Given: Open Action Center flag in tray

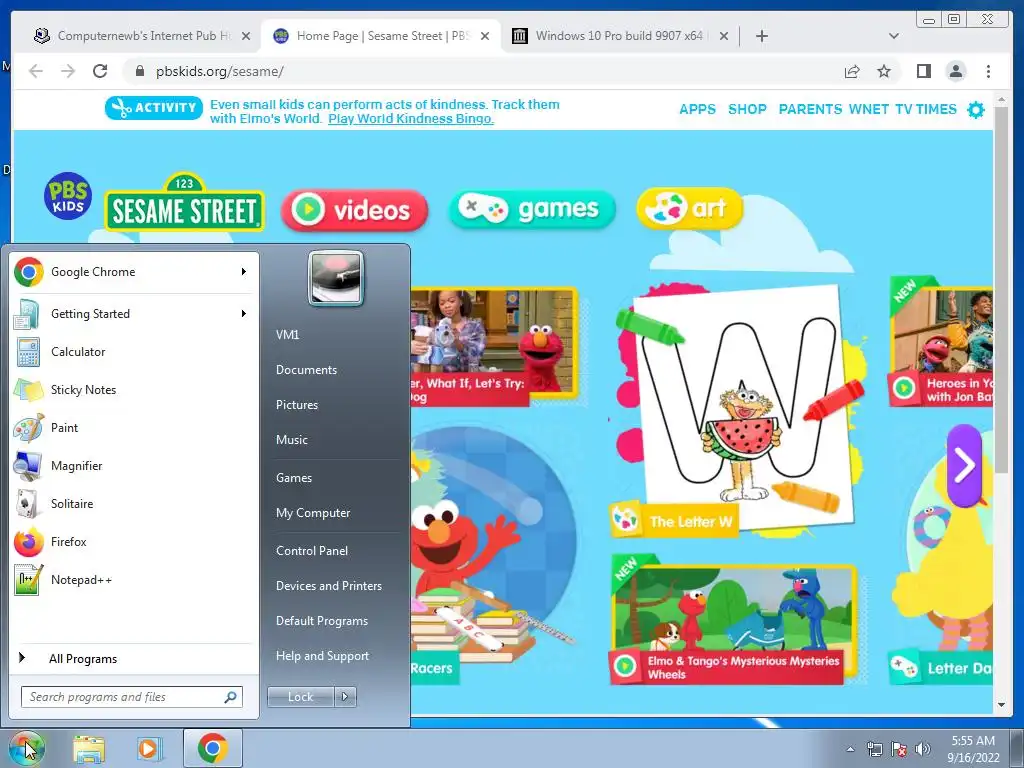Looking at the screenshot, I should click(899, 749).
